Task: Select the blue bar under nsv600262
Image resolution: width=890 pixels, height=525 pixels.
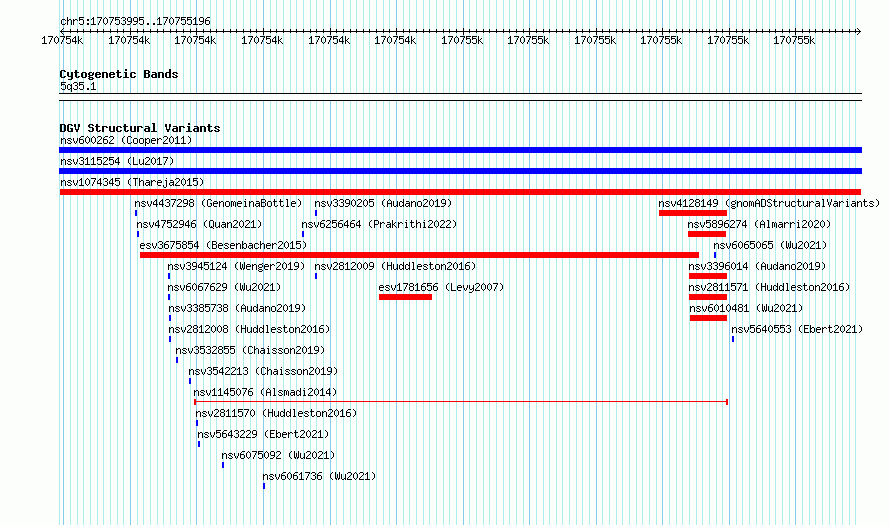Action: click(x=460, y=150)
